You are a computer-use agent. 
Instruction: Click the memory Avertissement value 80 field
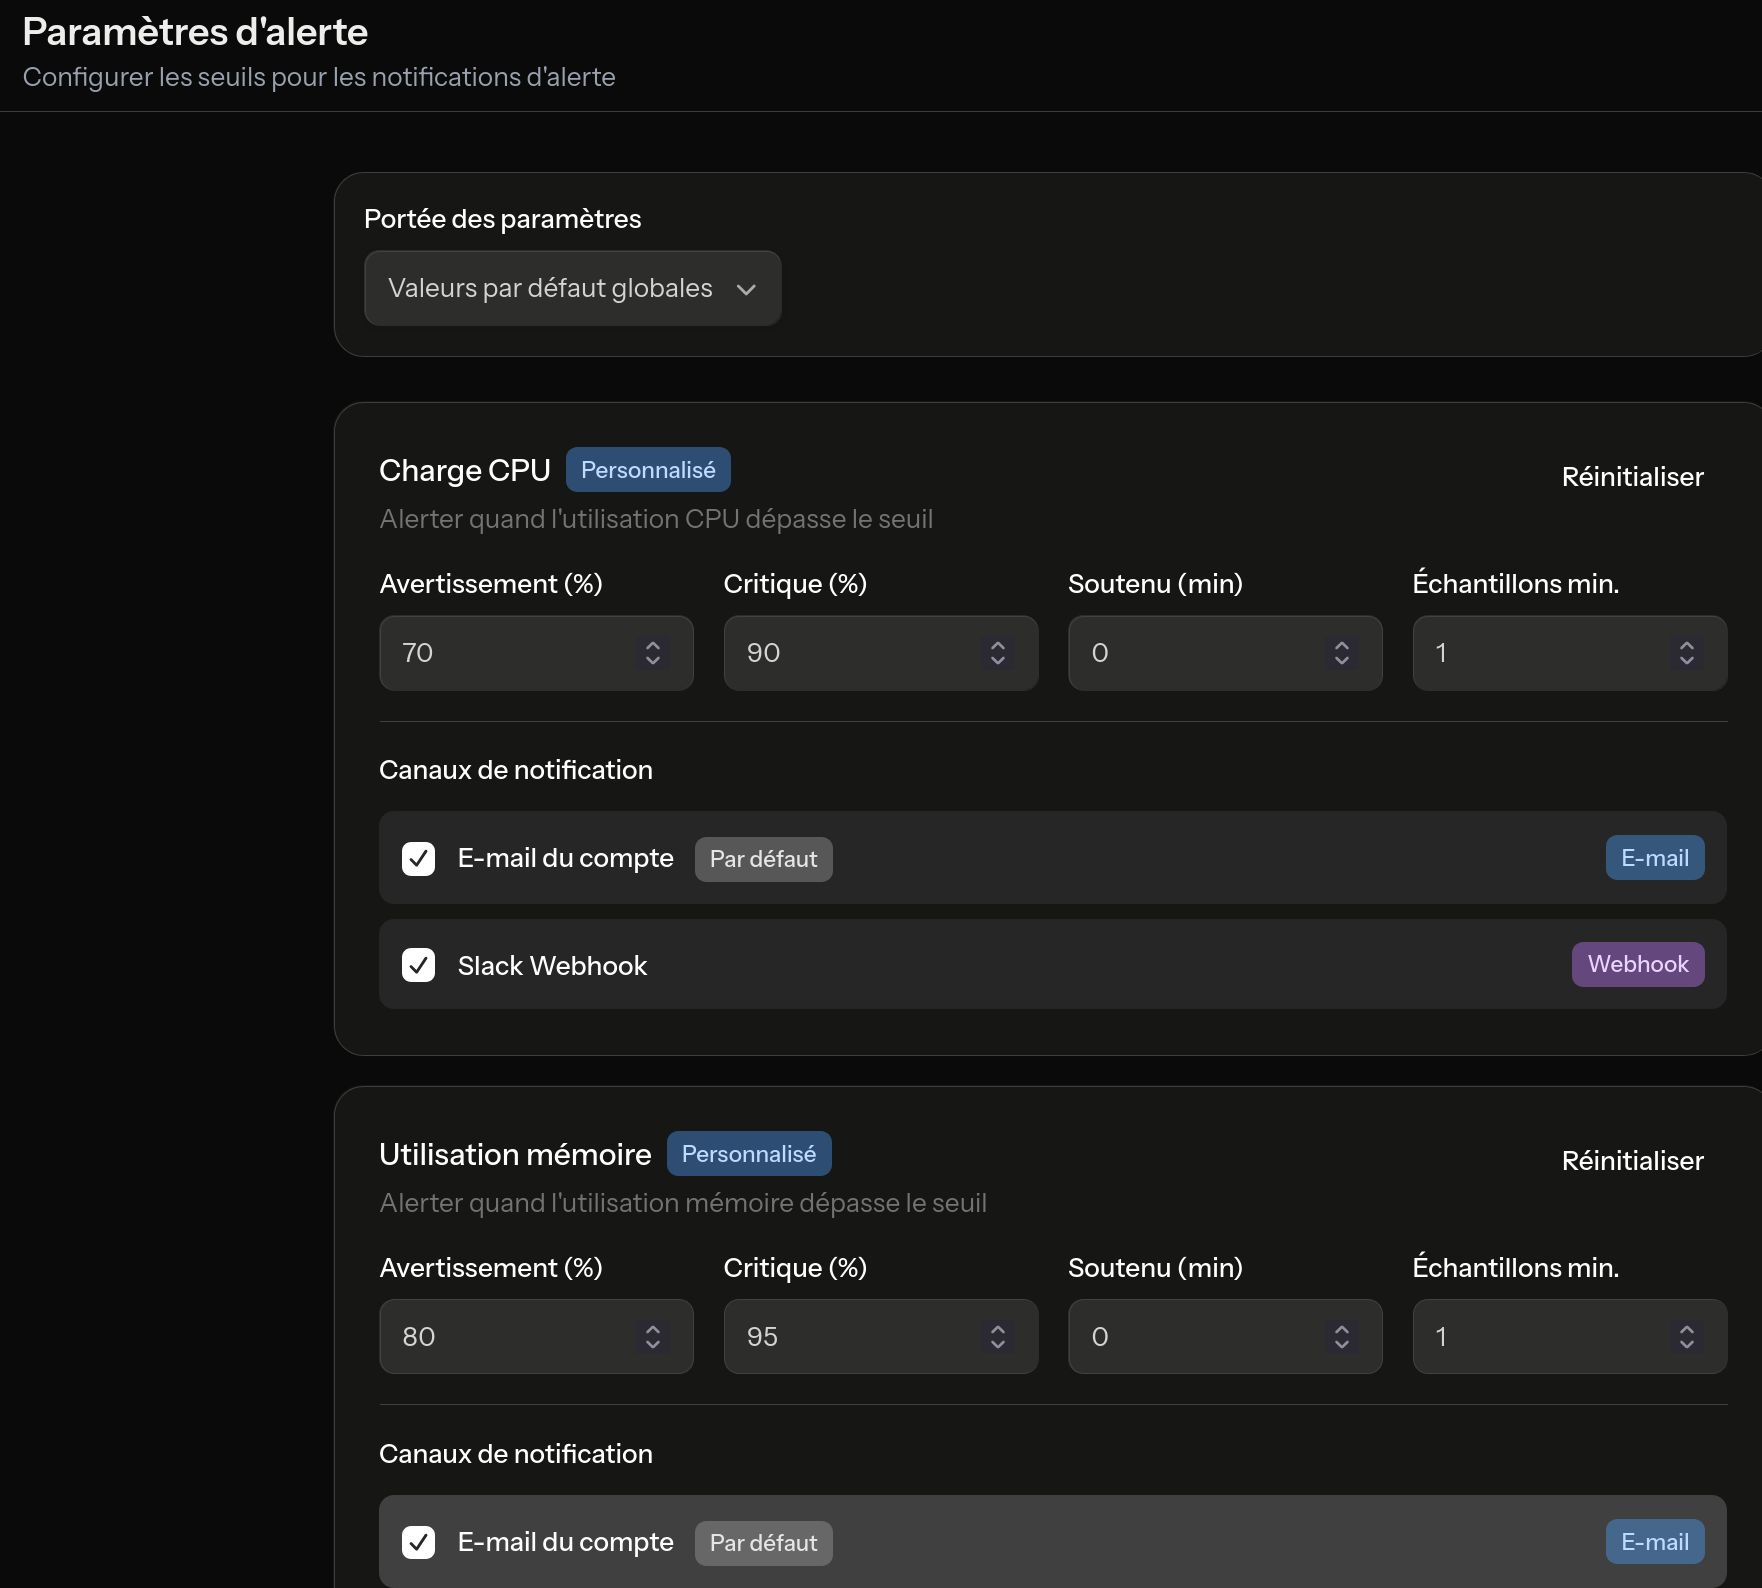pyautogui.click(x=500, y=1337)
